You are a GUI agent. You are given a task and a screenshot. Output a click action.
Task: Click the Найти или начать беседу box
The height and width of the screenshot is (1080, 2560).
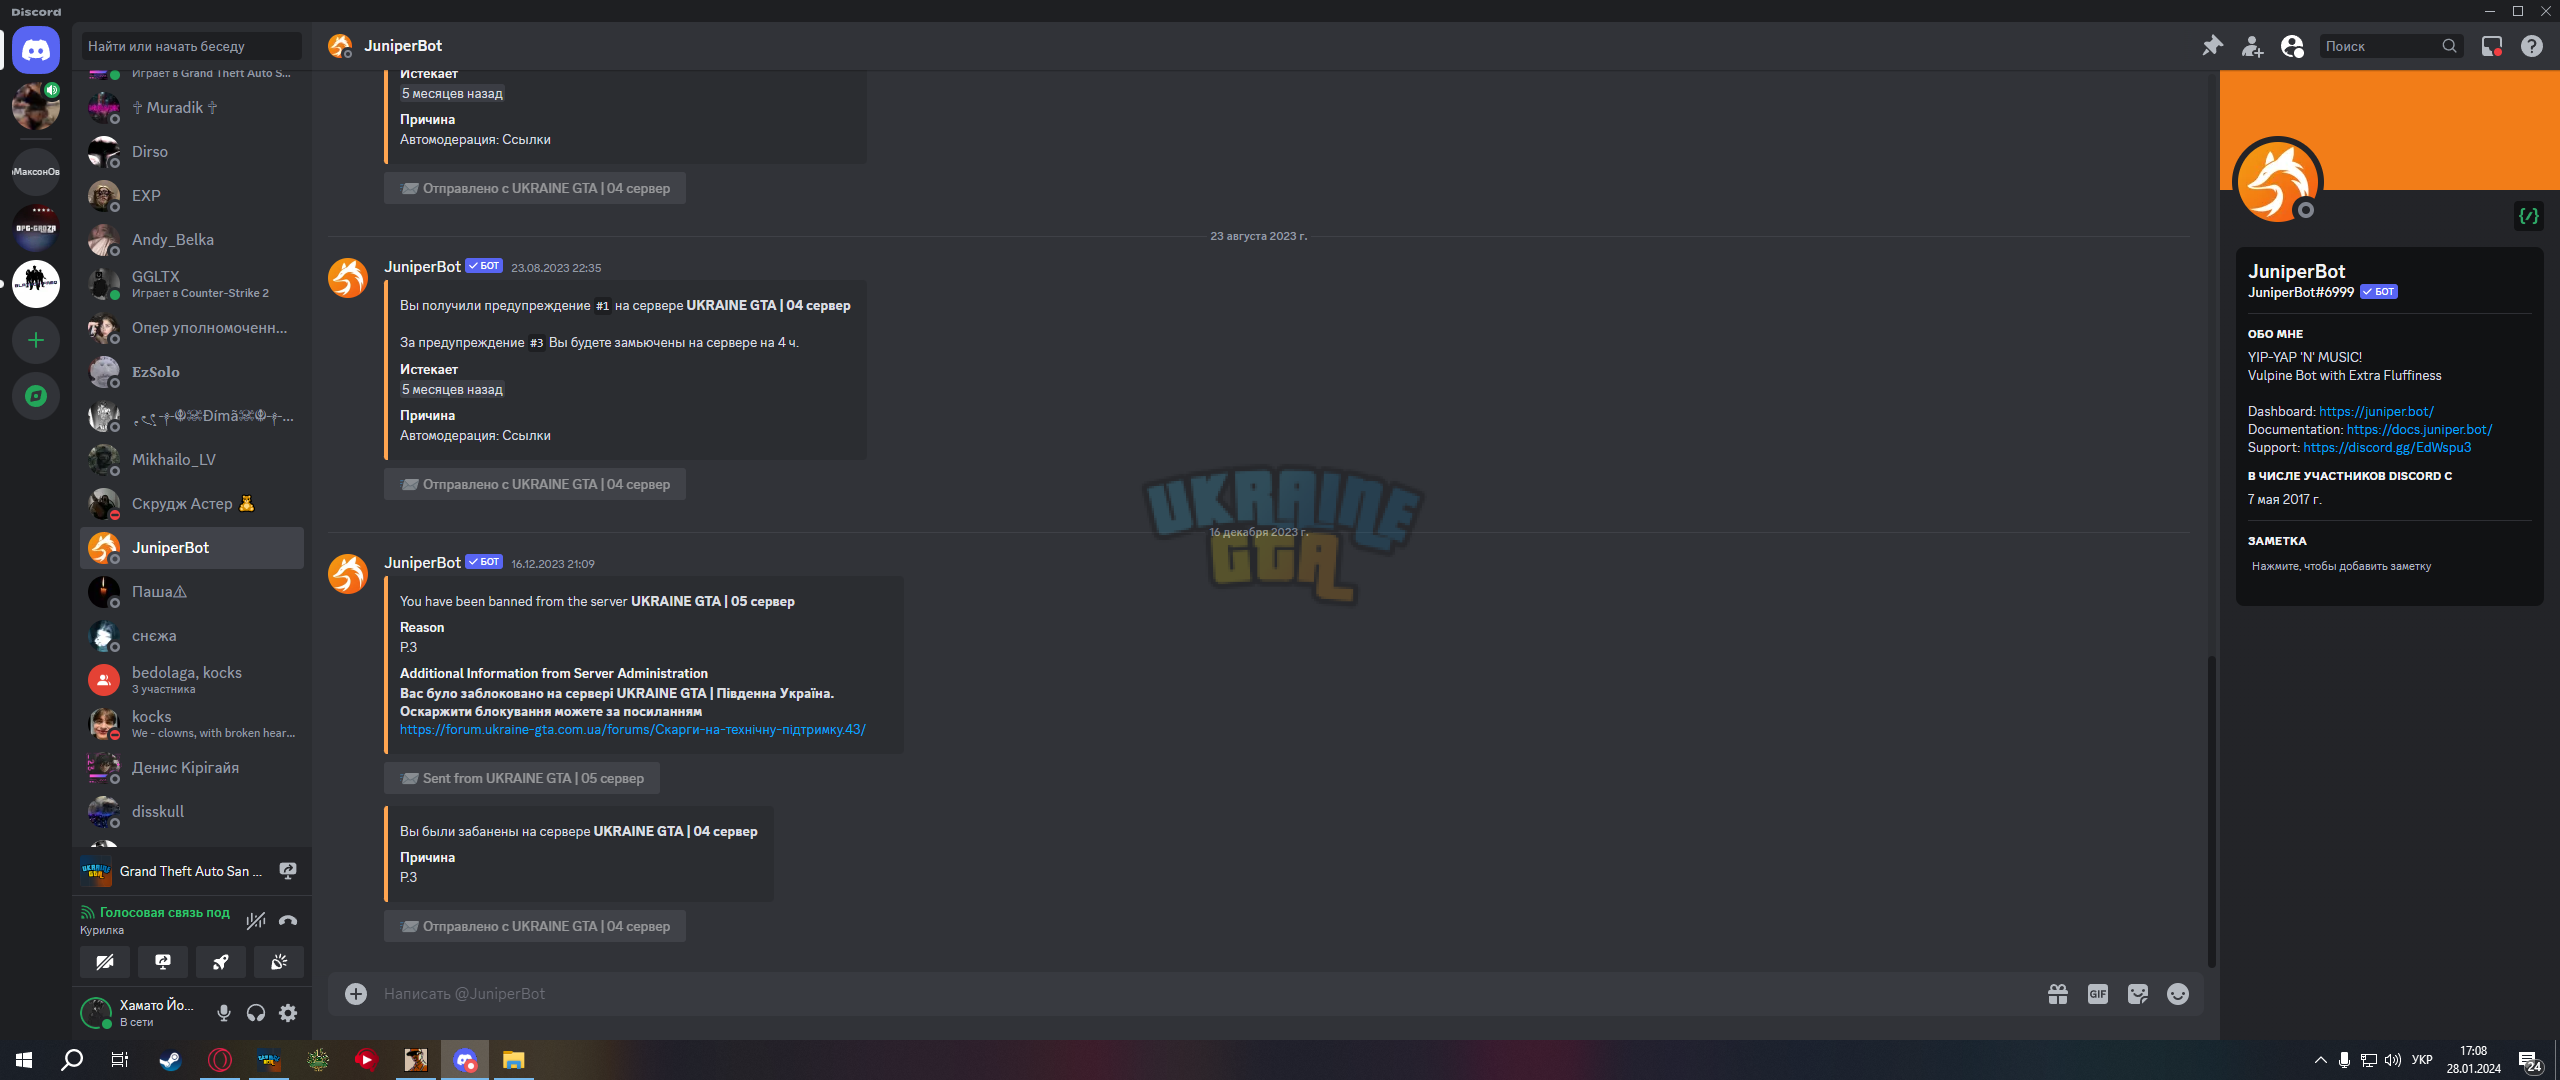tap(191, 46)
